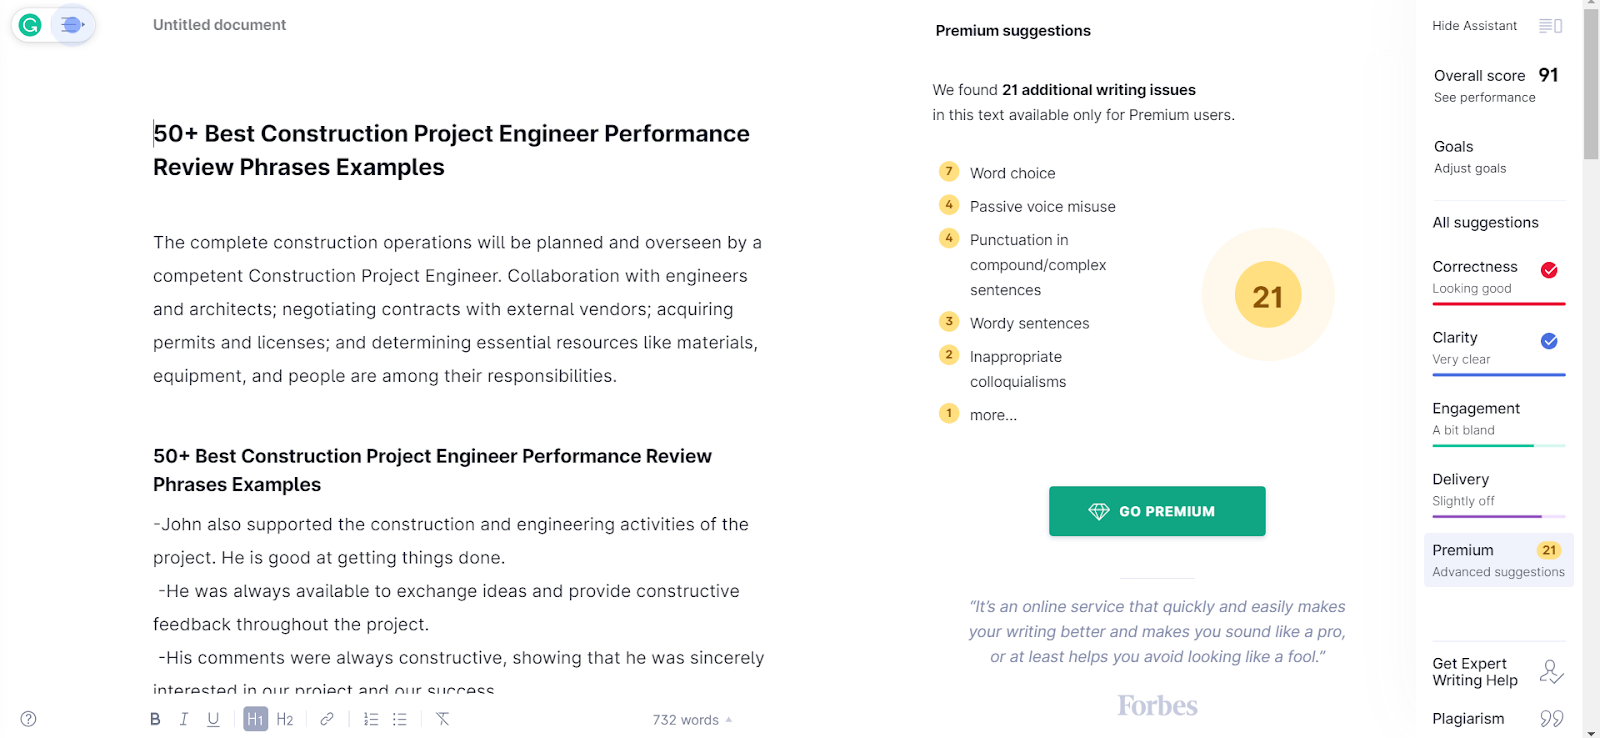The image size is (1600, 738).
Task: Apply italic formatting from bottom toolbar
Action: [x=184, y=719]
